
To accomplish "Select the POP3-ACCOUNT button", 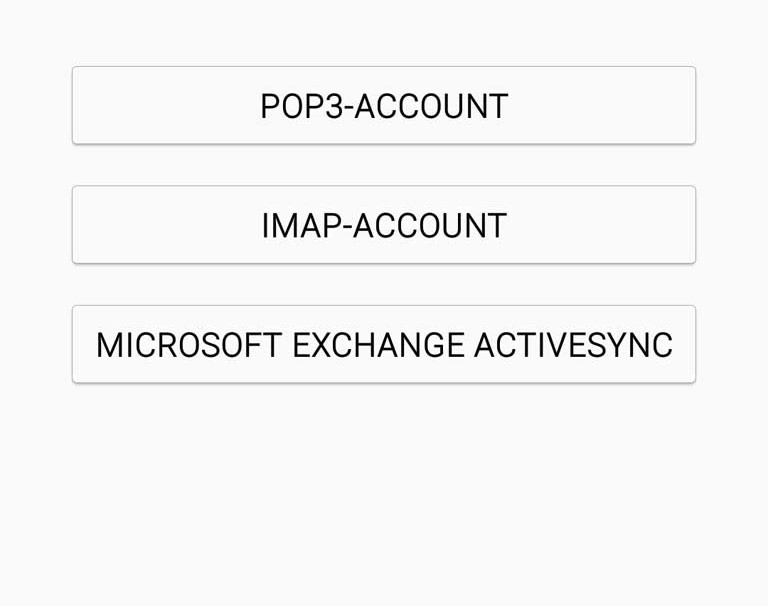I will [x=384, y=105].
